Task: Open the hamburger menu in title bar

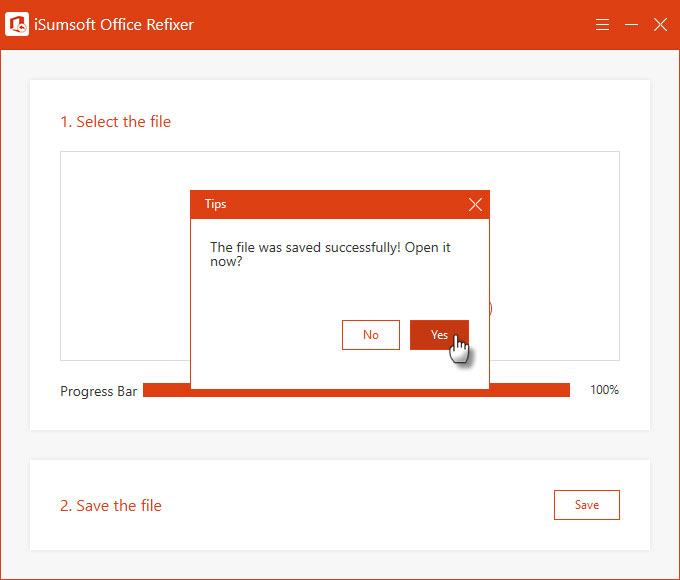Action: [602, 25]
